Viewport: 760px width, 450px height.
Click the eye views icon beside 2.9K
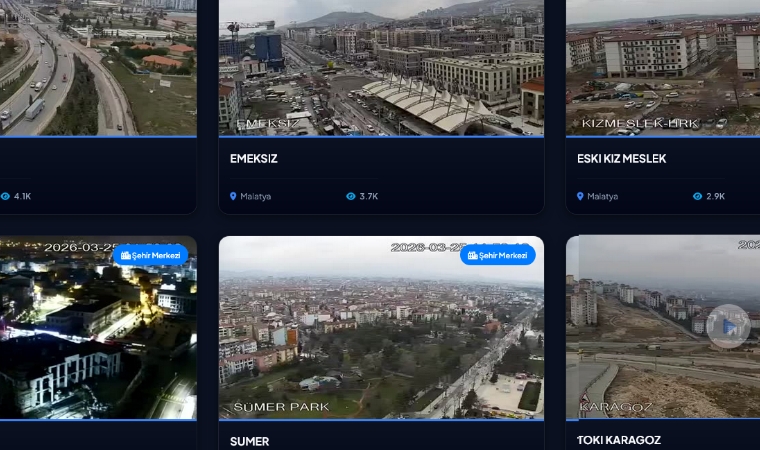[697, 196]
